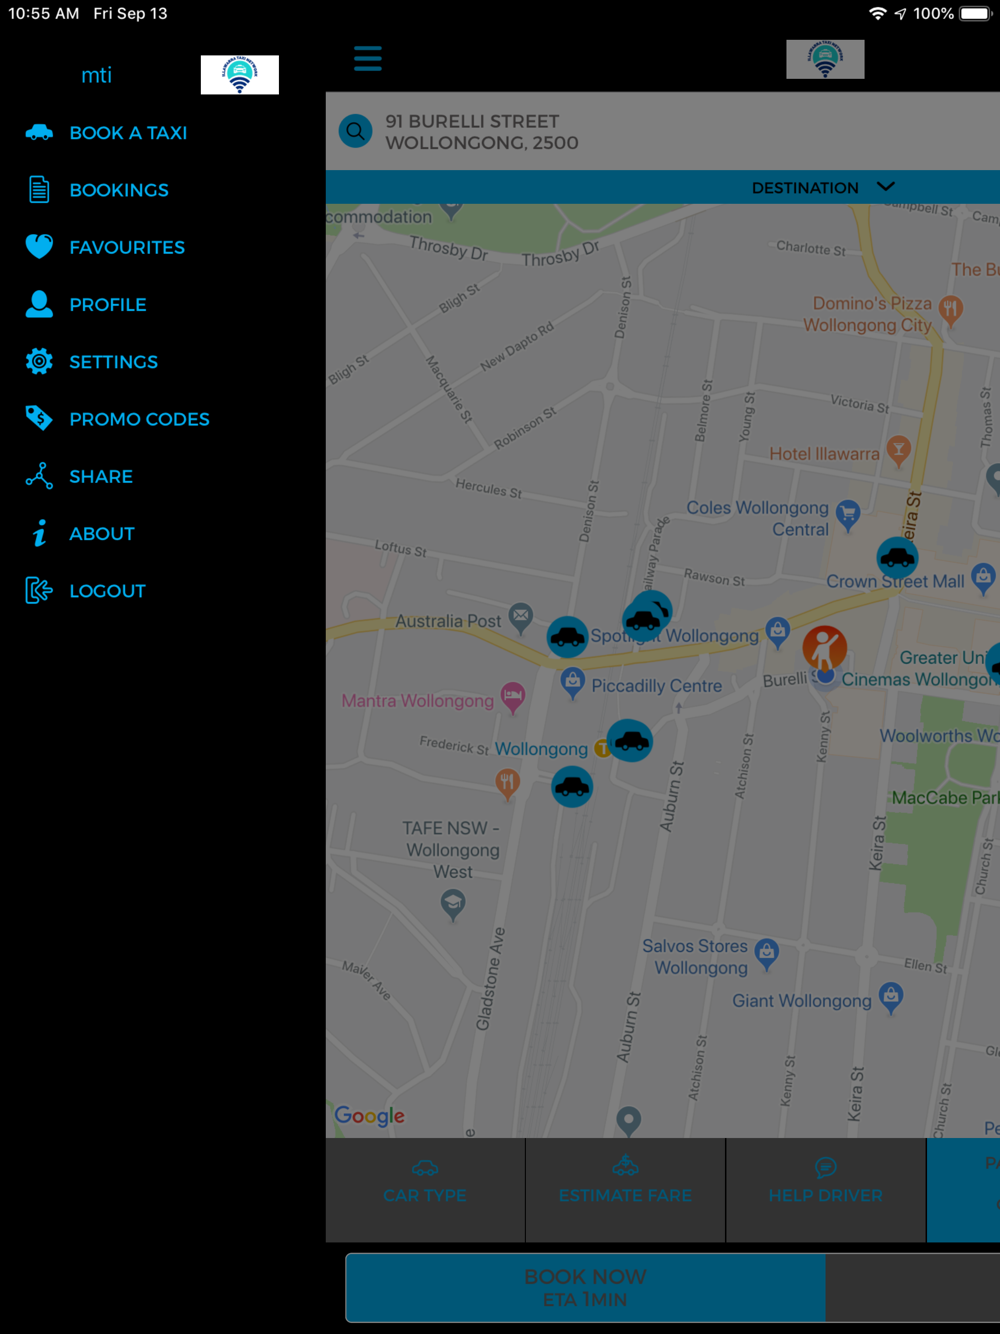
Task: Click the TAFE NSW education pin
Action: [452, 905]
